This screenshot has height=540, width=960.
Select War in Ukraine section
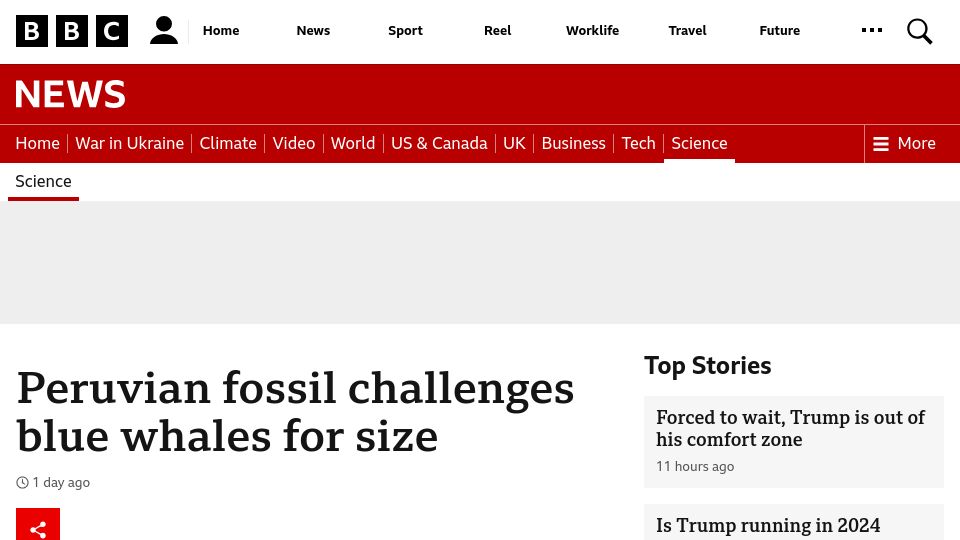(129, 143)
